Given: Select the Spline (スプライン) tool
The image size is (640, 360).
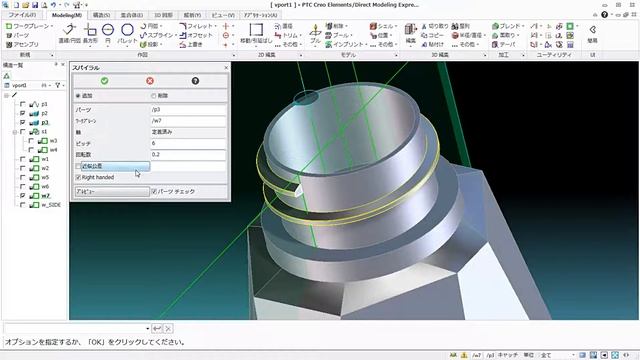Looking at the screenshot, I should pos(157,35).
